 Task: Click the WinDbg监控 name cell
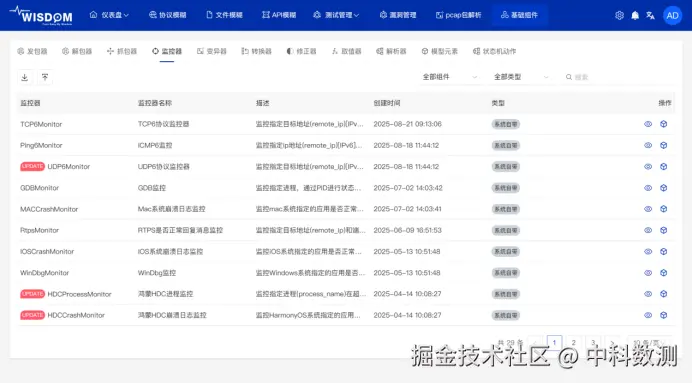click(157, 273)
